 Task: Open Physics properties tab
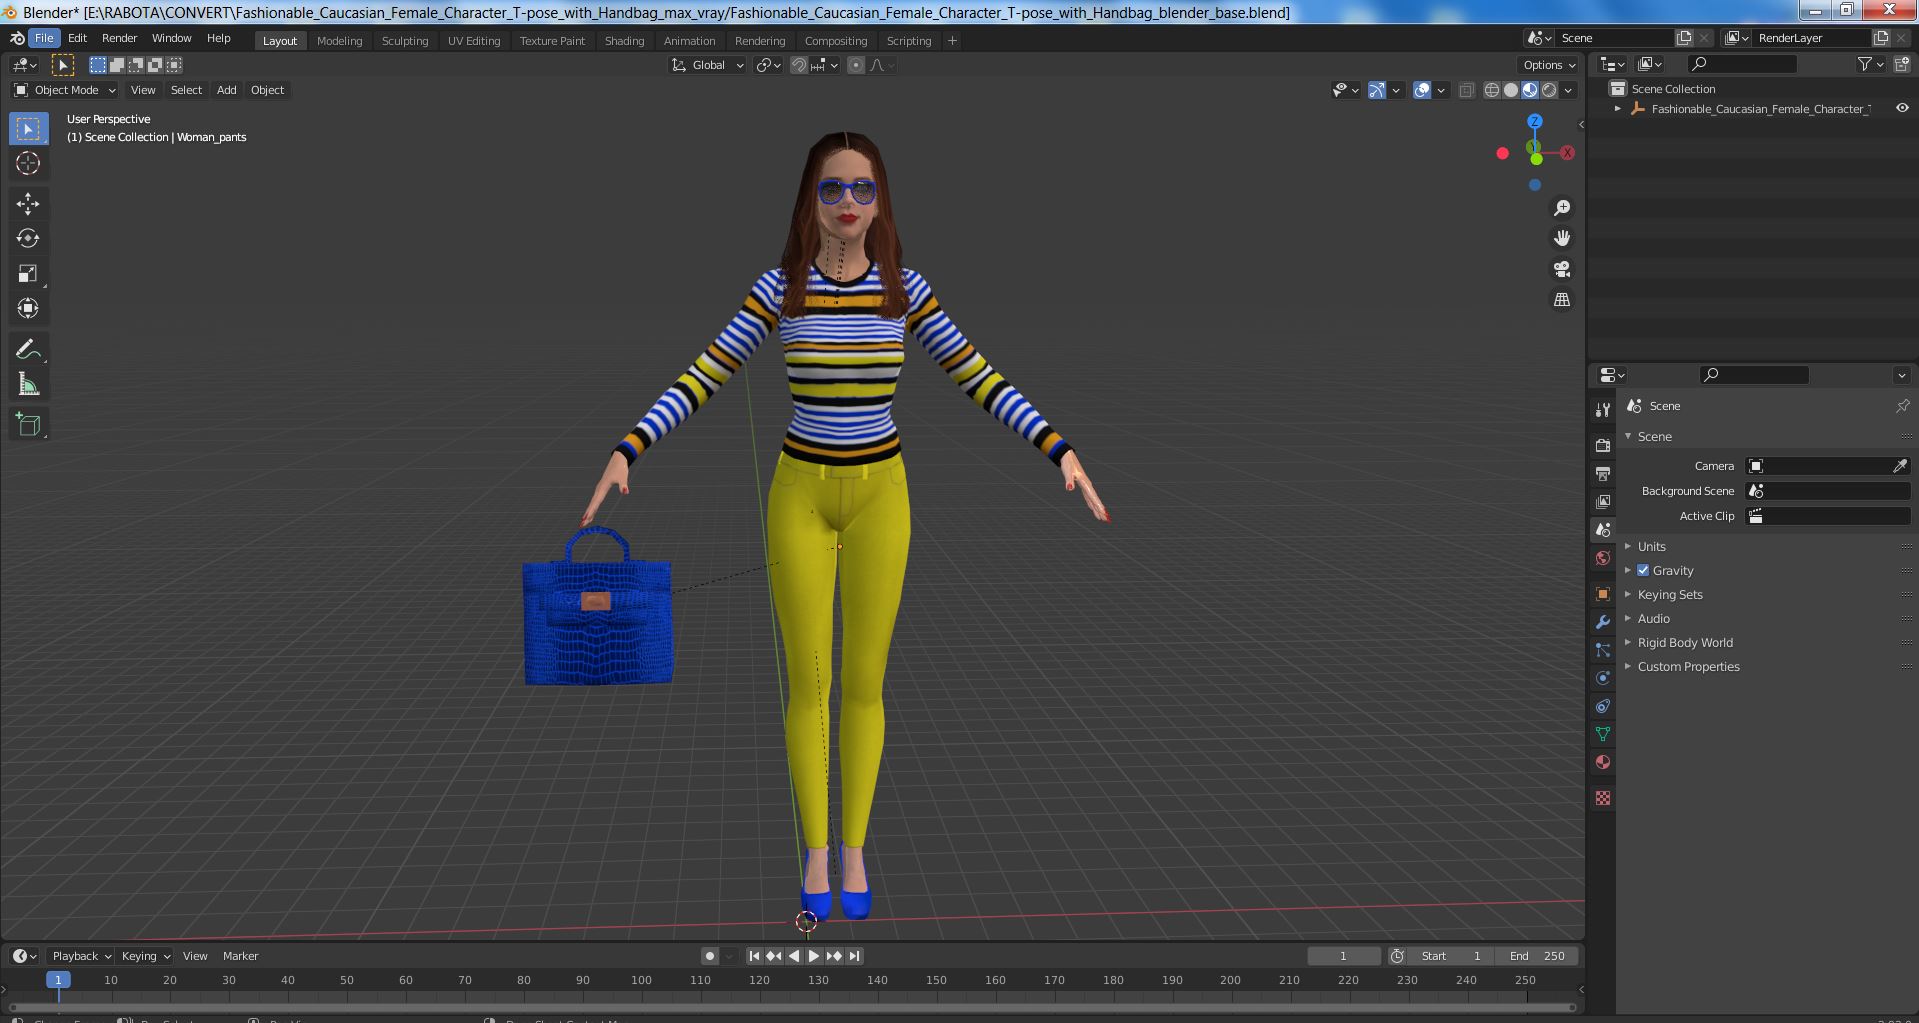(1603, 678)
